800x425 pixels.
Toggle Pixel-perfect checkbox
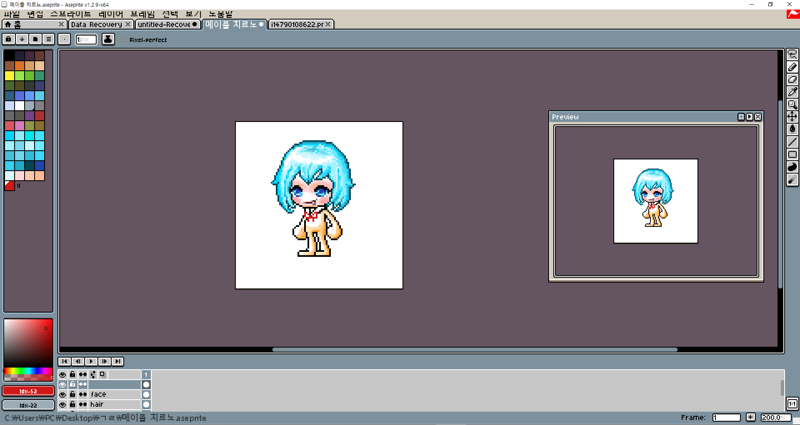123,39
